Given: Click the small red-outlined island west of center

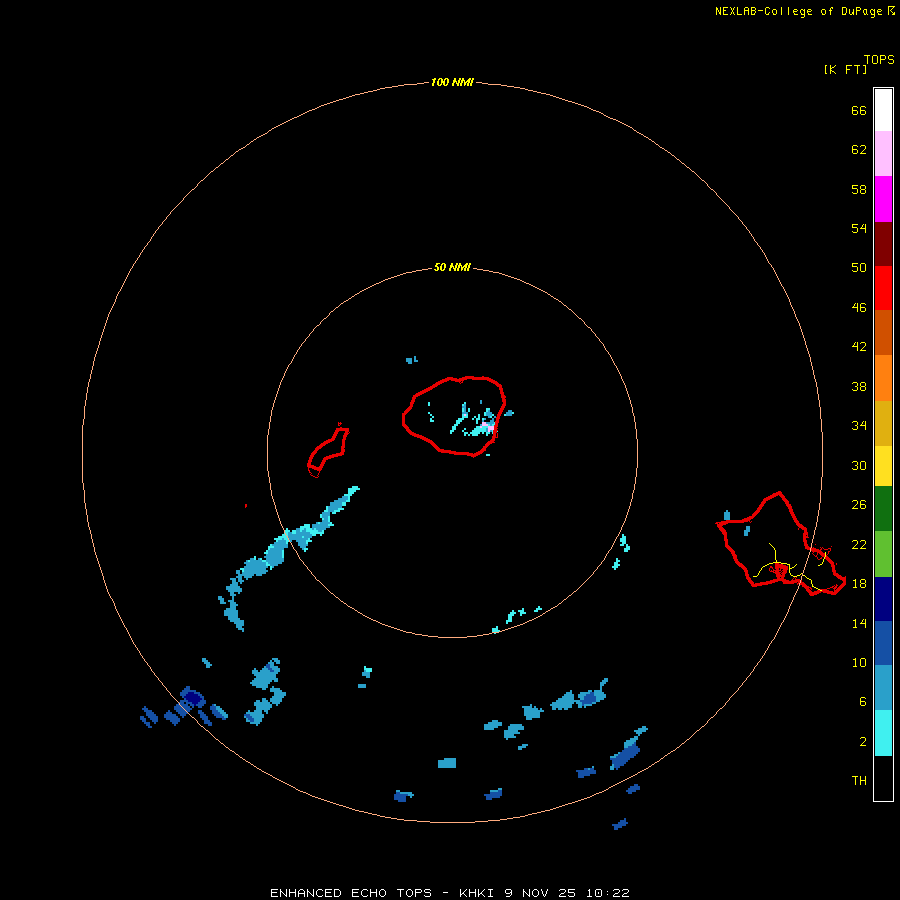Looking at the screenshot, I should [328, 450].
